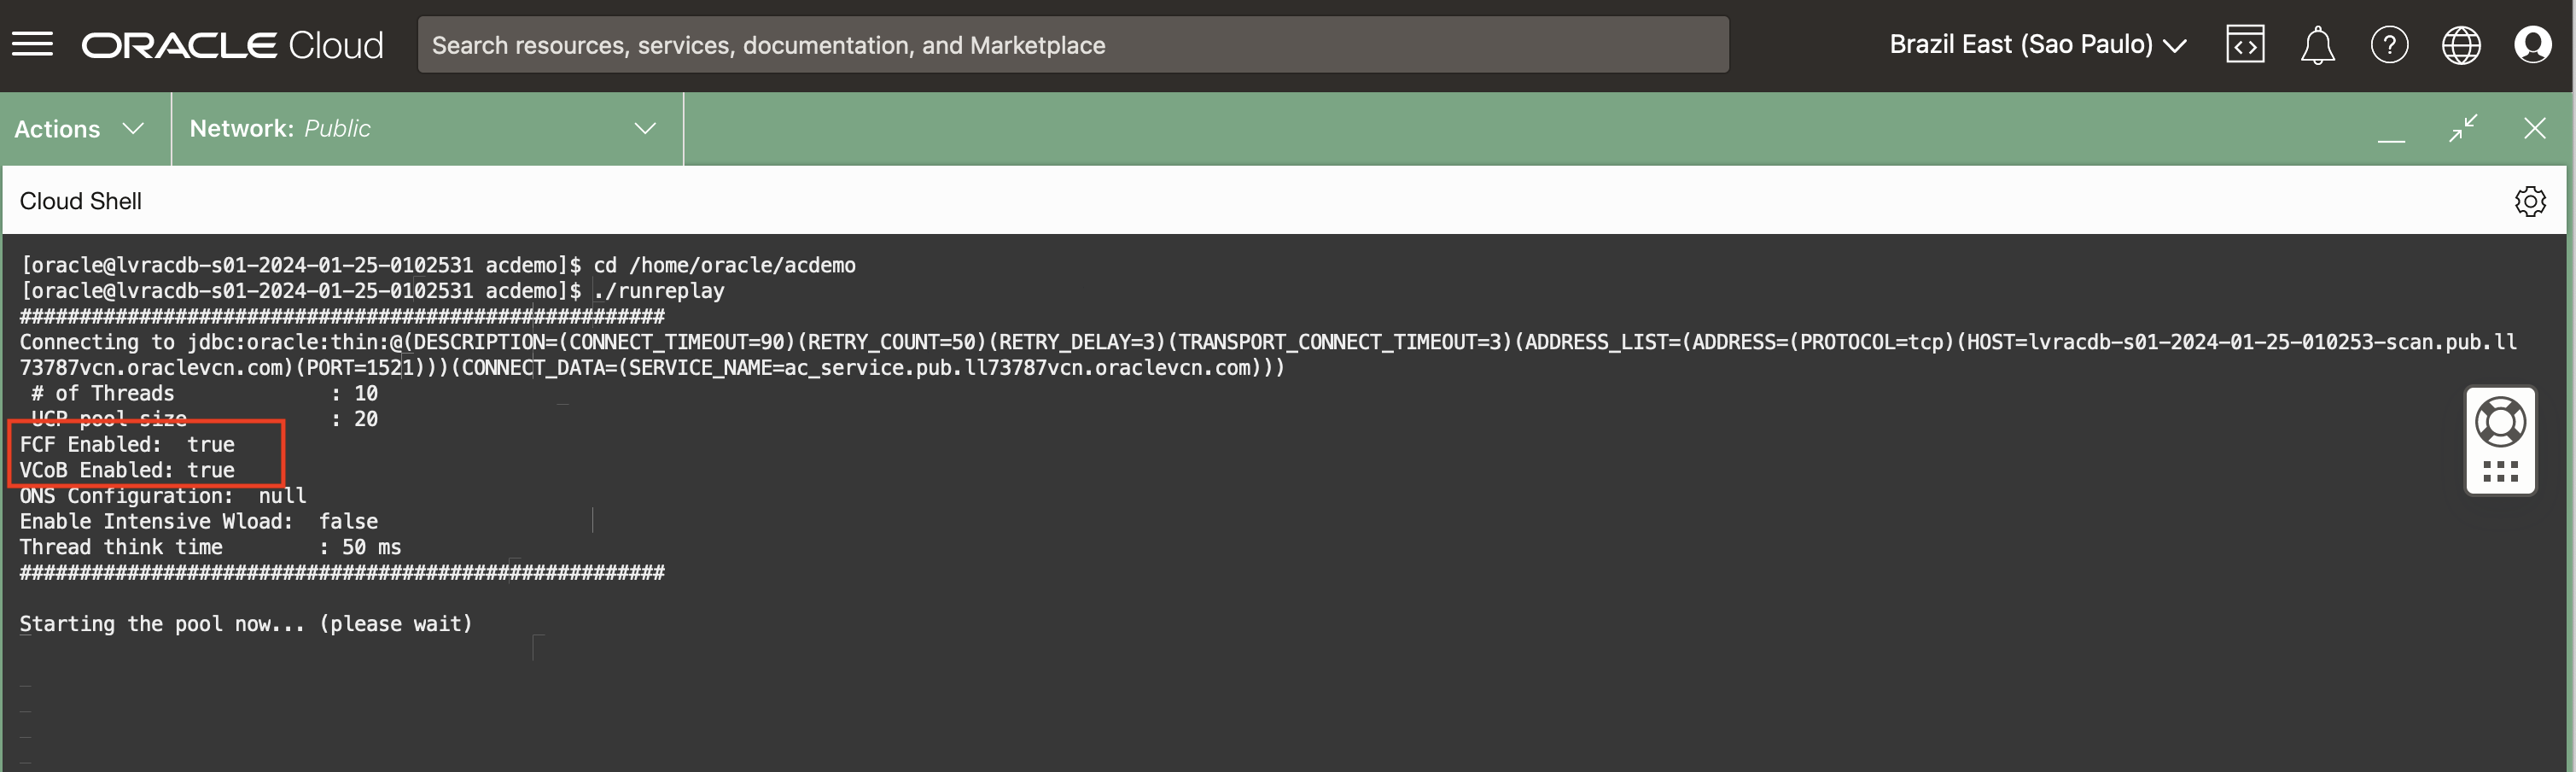The width and height of the screenshot is (2576, 772).
Task: Open the Help question mark menu
Action: click(2388, 45)
